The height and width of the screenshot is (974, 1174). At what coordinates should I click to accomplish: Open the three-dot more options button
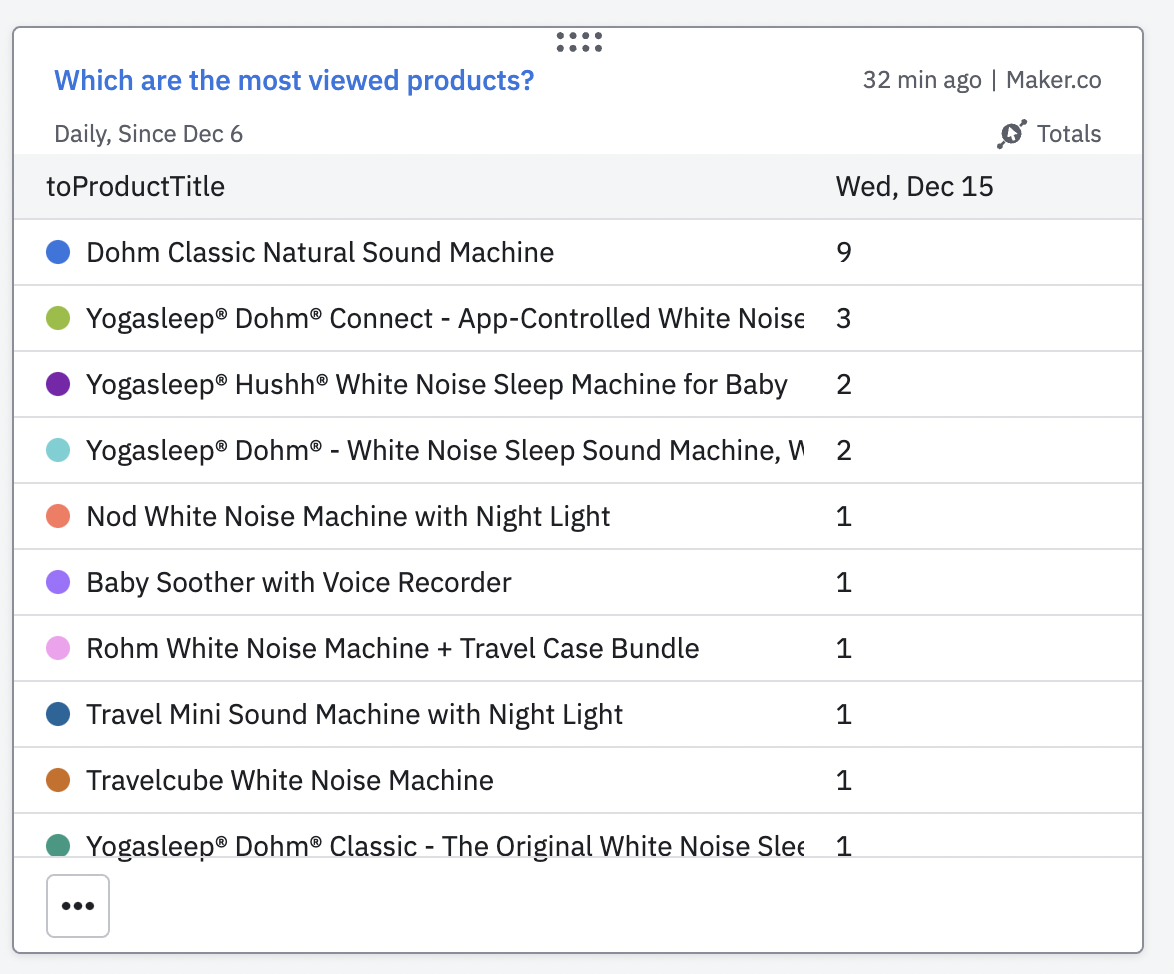pos(78,906)
